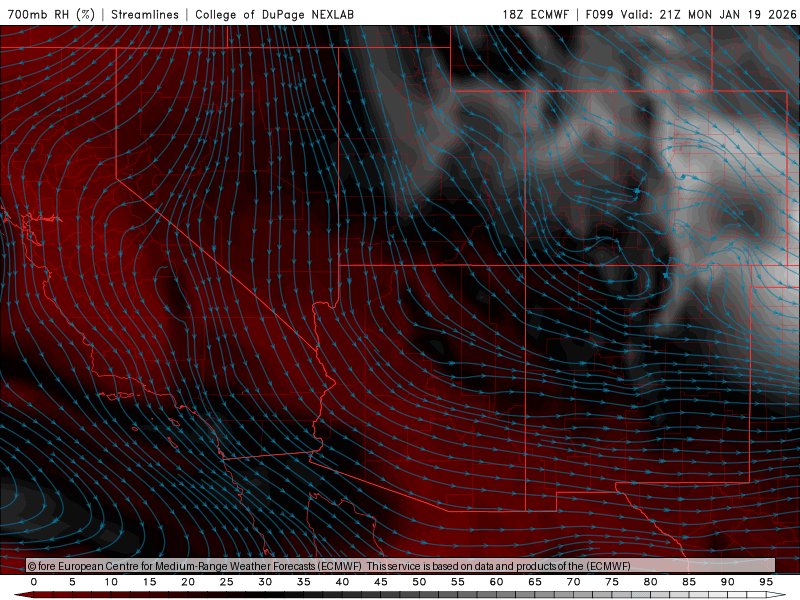This screenshot has height=600, width=800.
Task: Select the "80" scale label
Action: click(651, 582)
